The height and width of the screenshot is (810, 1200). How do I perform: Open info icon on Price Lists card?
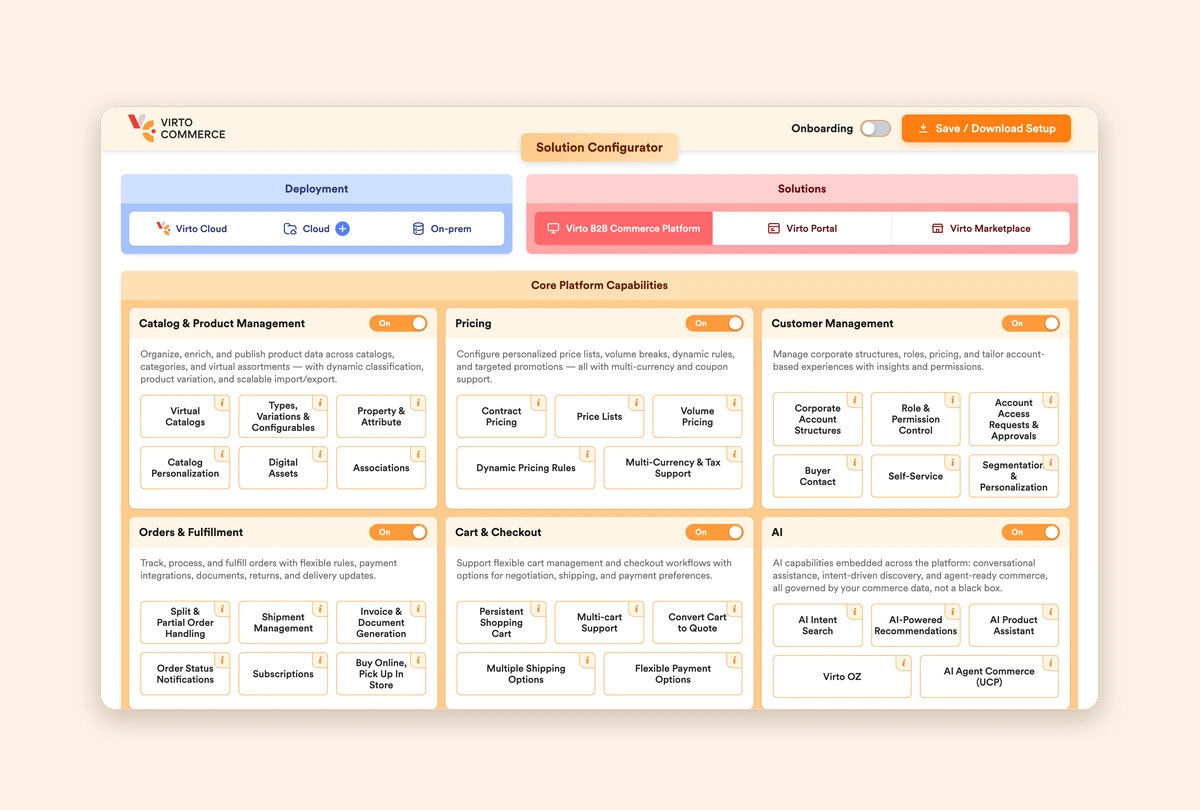pos(636,402)
